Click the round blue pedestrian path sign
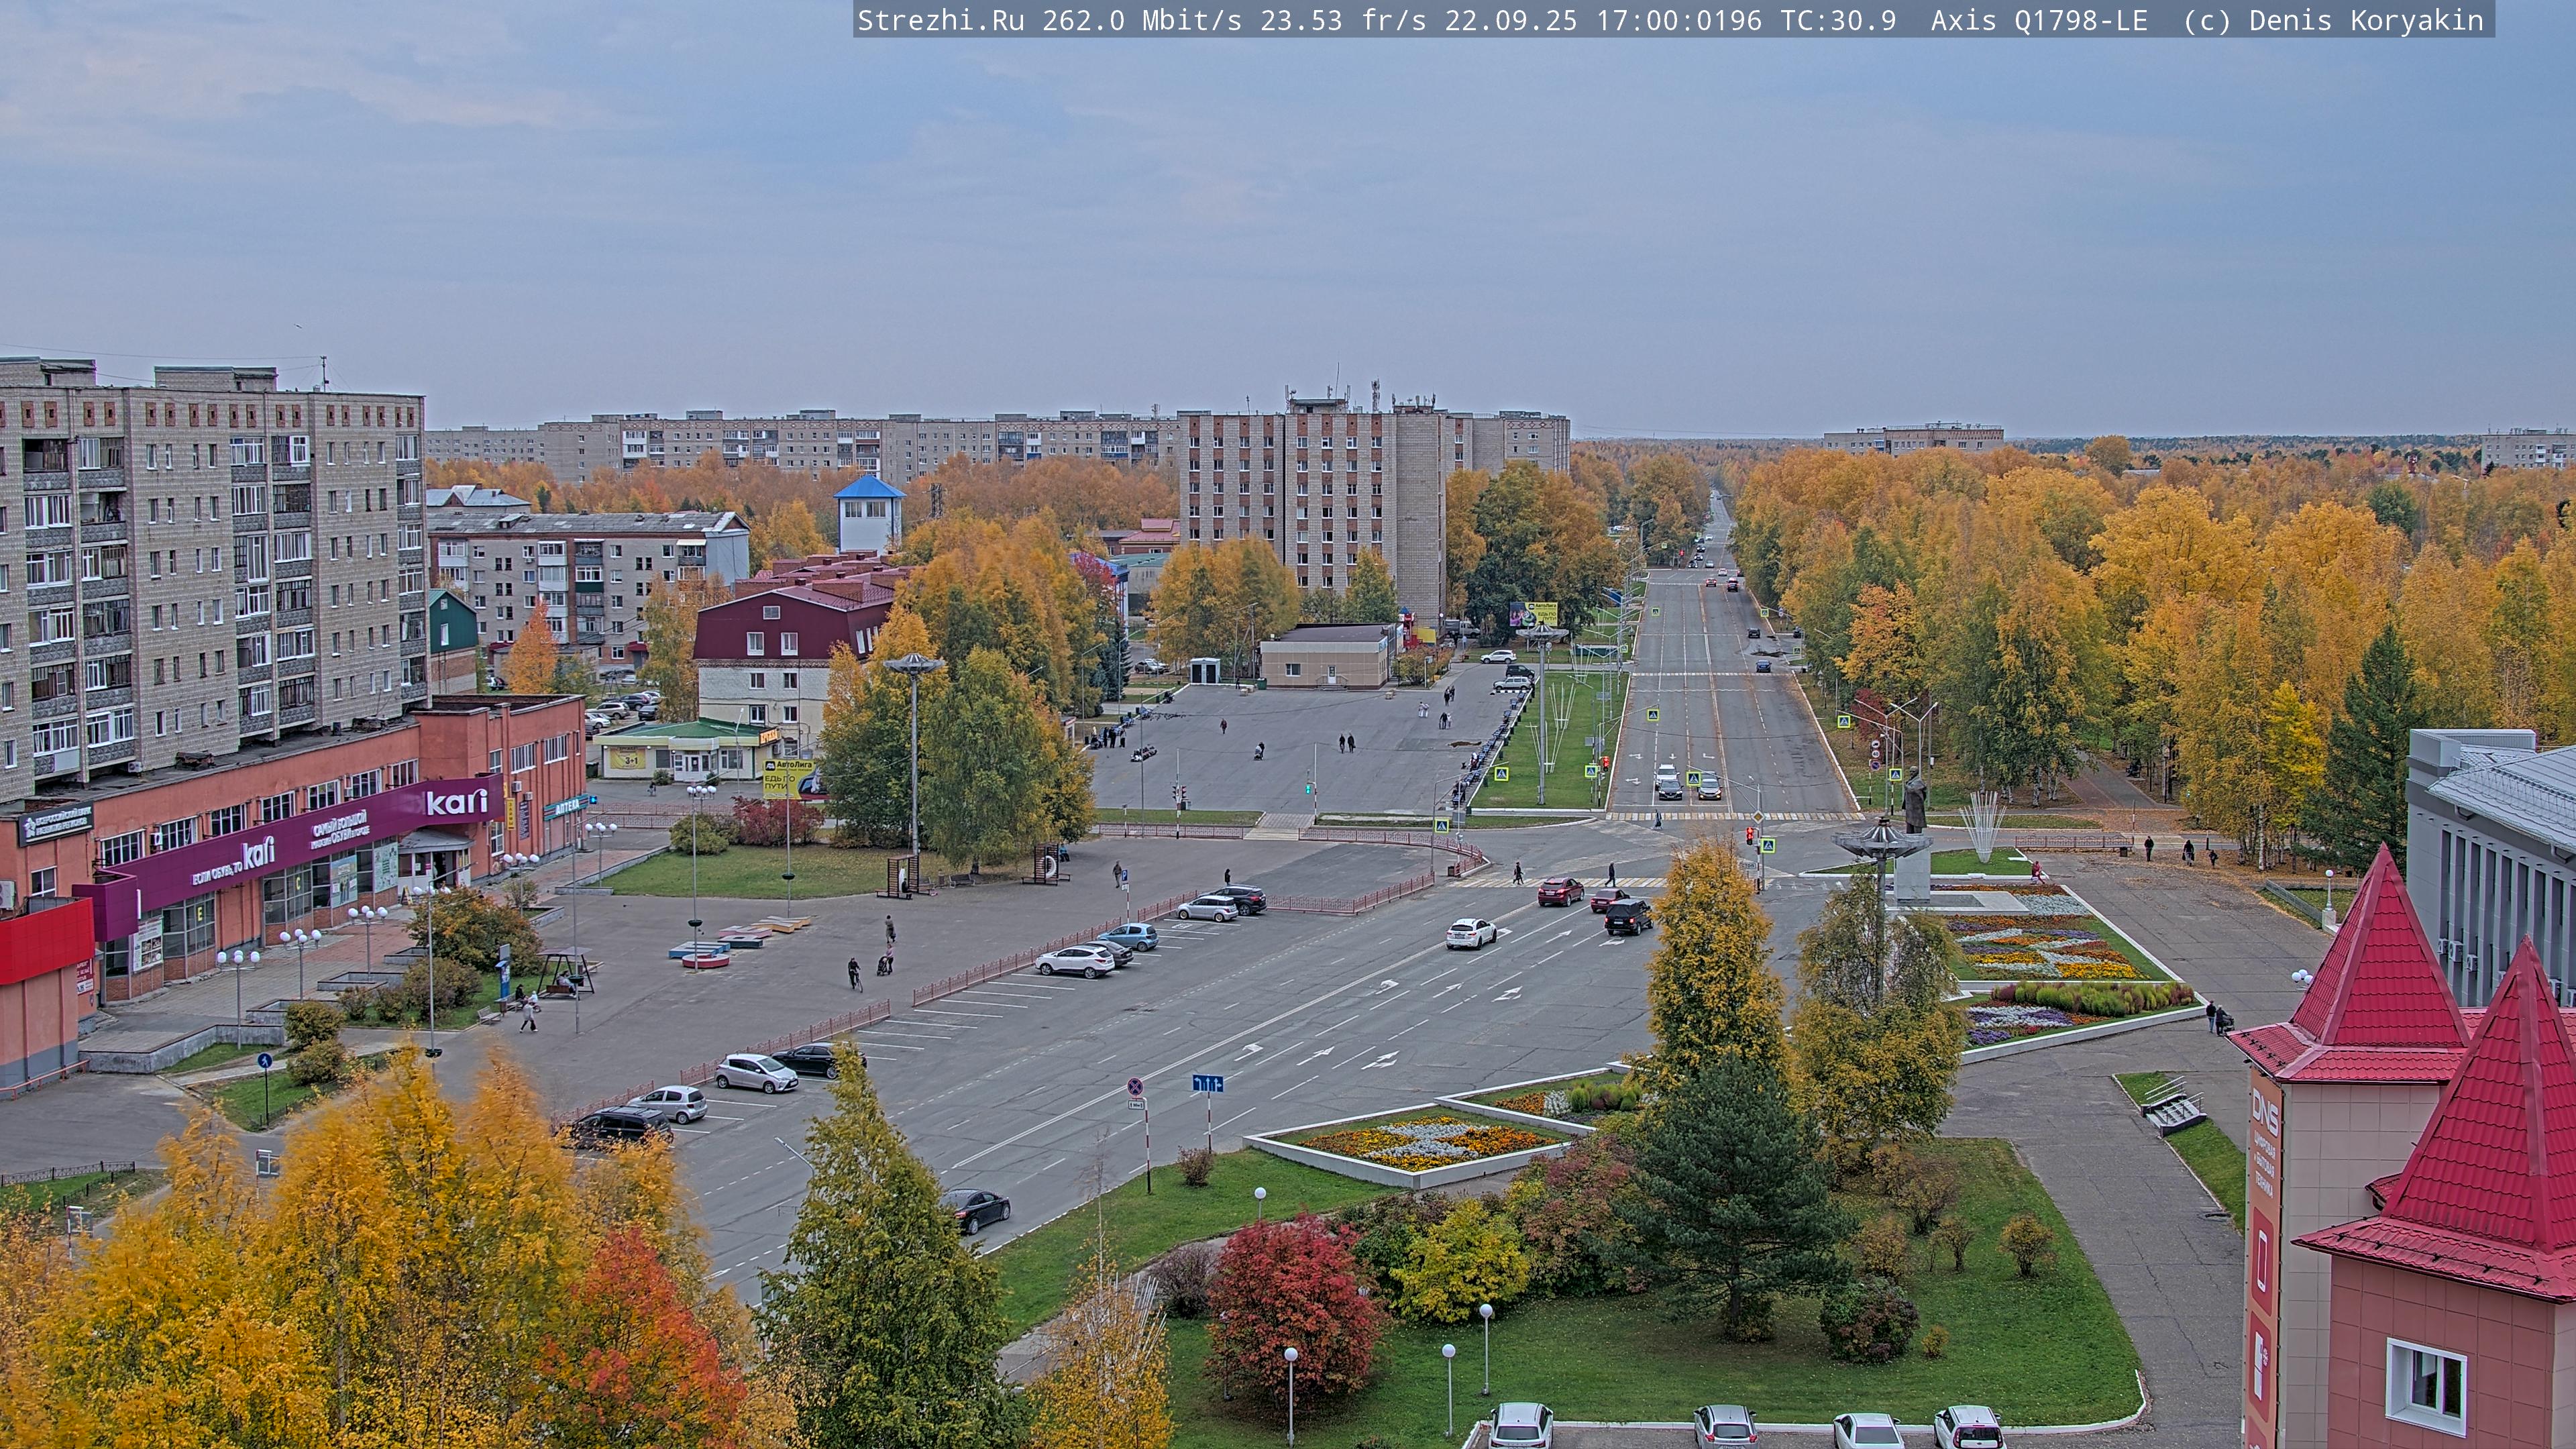2576x1449 pixels. pyautogui.click(x=264, y=1060)
